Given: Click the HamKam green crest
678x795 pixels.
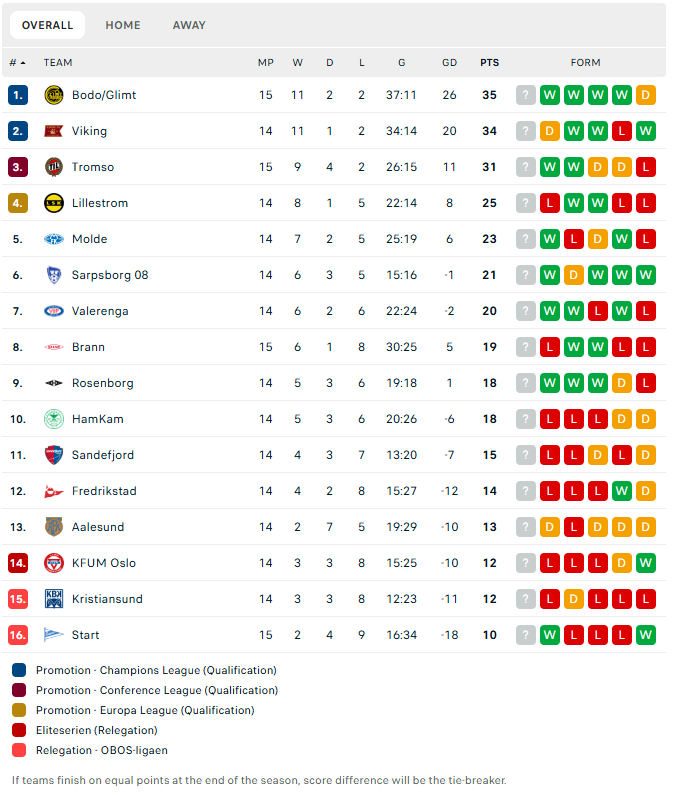Looking at the screenshot, I should tap(54, 419).
